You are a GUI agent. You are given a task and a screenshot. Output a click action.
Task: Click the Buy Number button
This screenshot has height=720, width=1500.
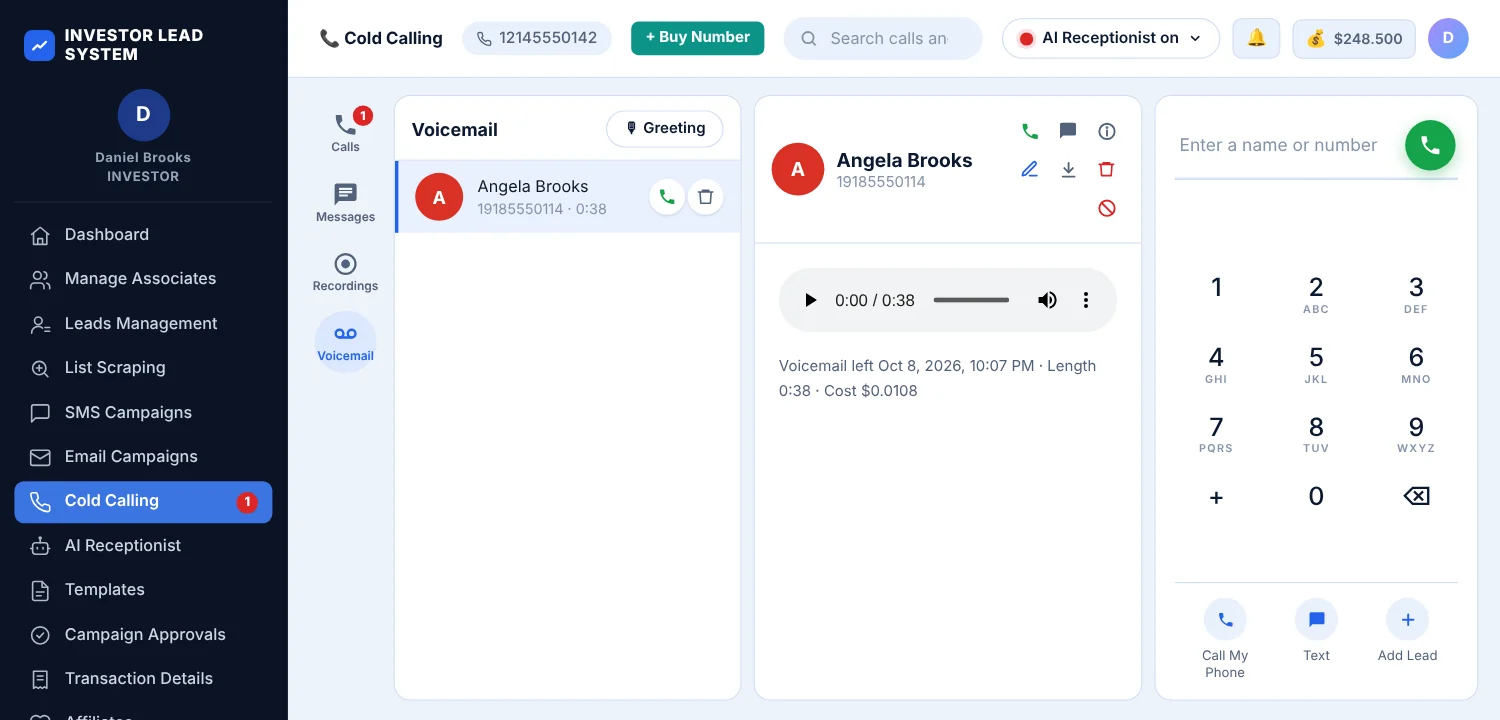pos(698,38)
